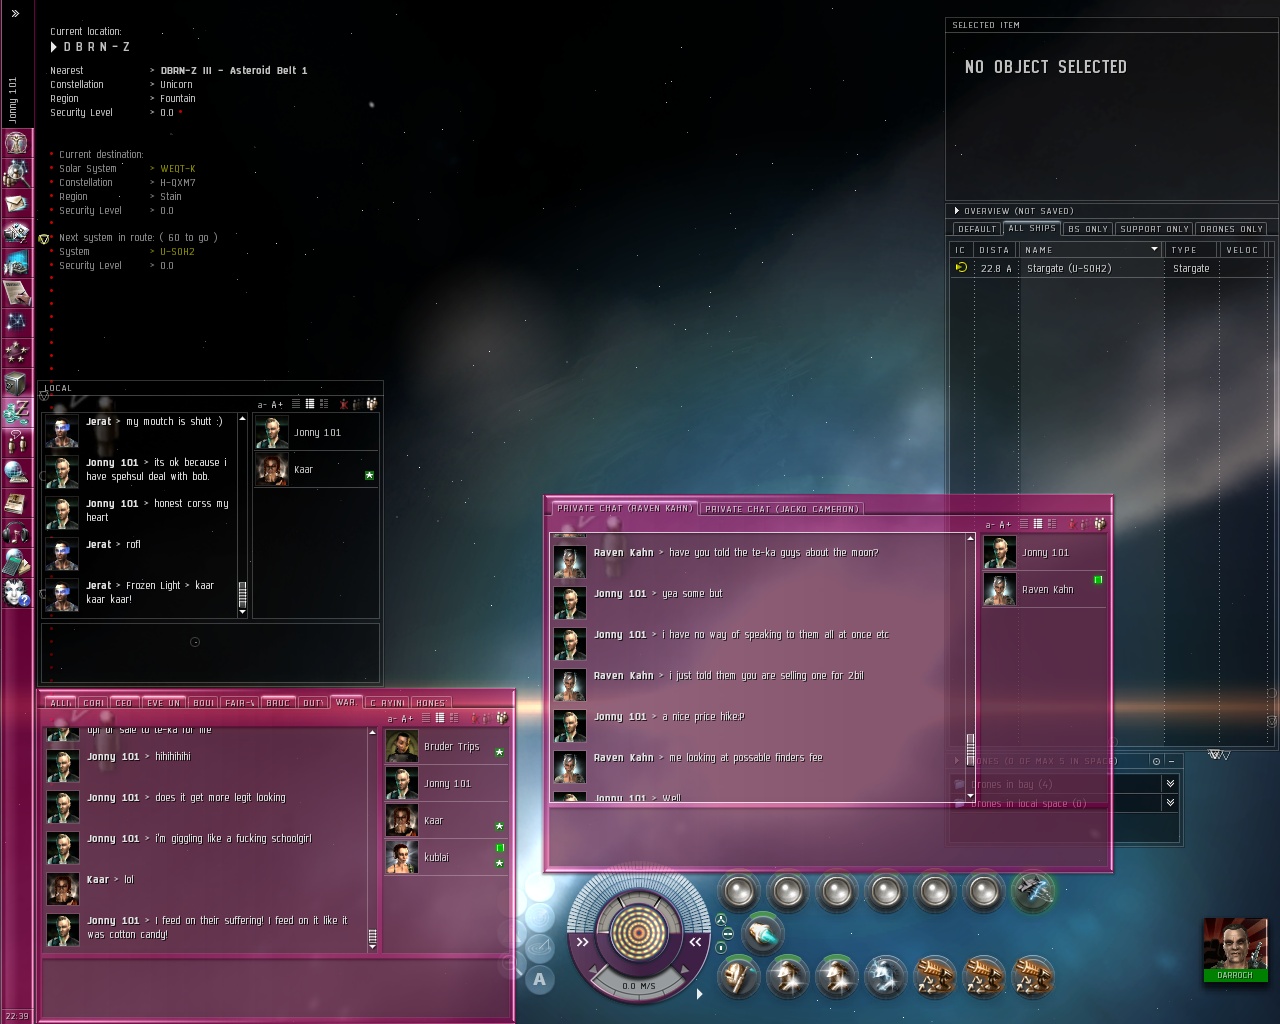Screen dimensions: 1280x1024
Task: Open the map constellation icon in sidebar
Action: coord(16,322)
